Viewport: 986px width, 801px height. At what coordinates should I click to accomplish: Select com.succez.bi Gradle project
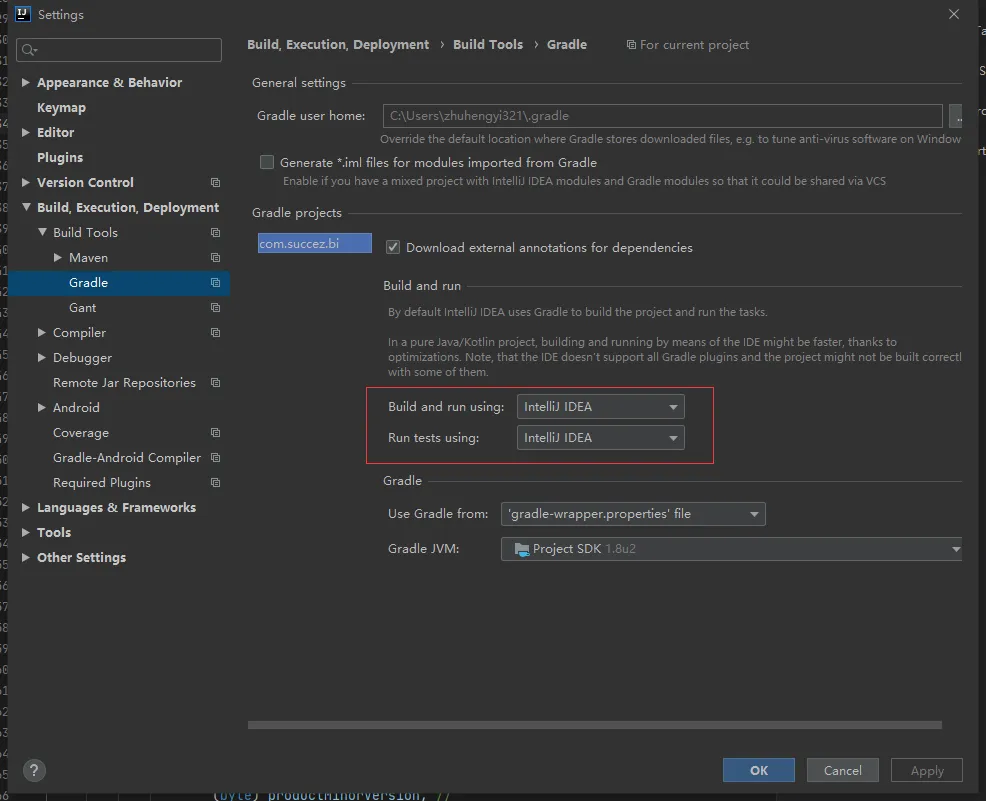point(314,243)
